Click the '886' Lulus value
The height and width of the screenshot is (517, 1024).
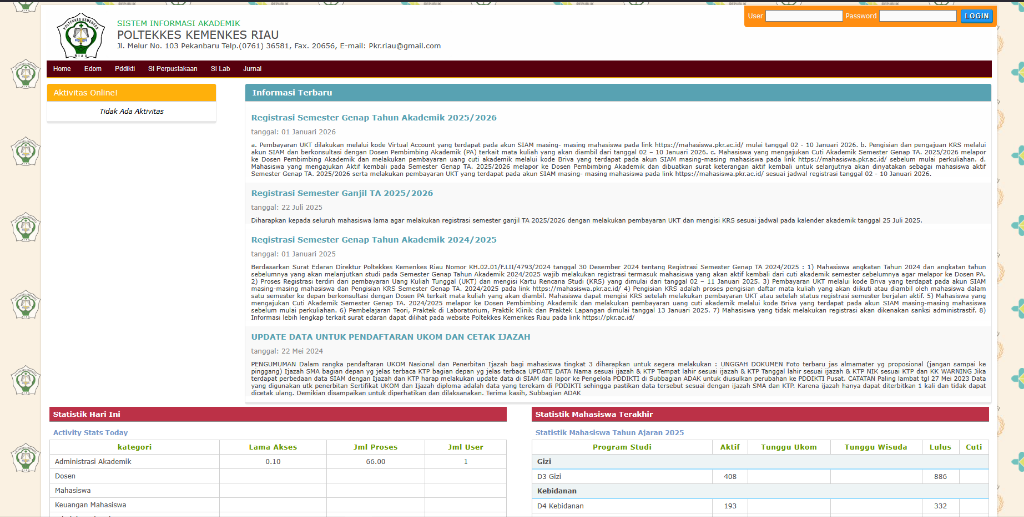click(x=940, y=477)
